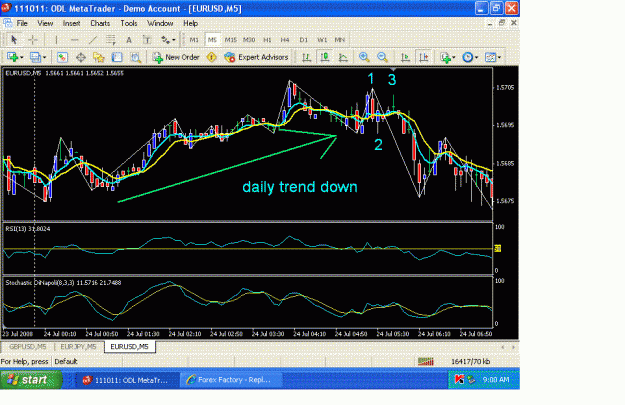The image size is (625, 405).
Task: Switch to GBPUSD,M5 chart tab
Action: pyautogui.click(x=28, y=346)
